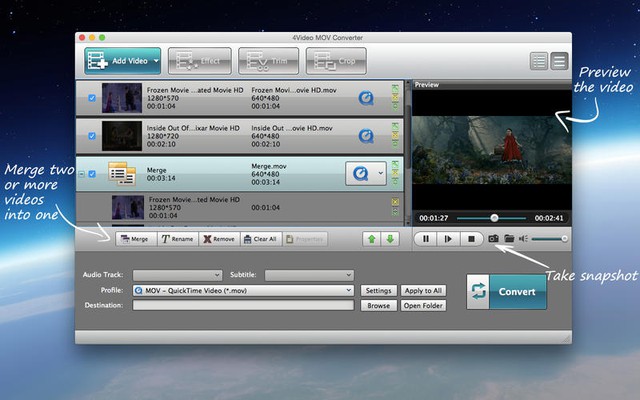The image size is (640, 400).
Task: Open the snapshot folder icon
Action: point(508,239)
